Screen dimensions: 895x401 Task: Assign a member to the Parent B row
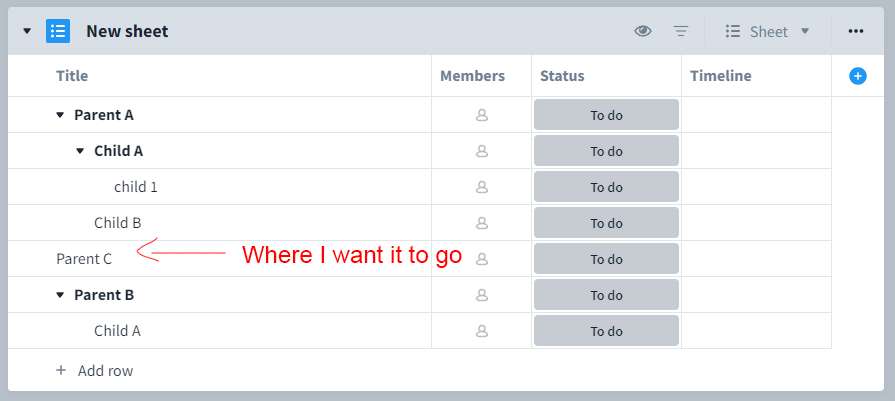[482, 295]
